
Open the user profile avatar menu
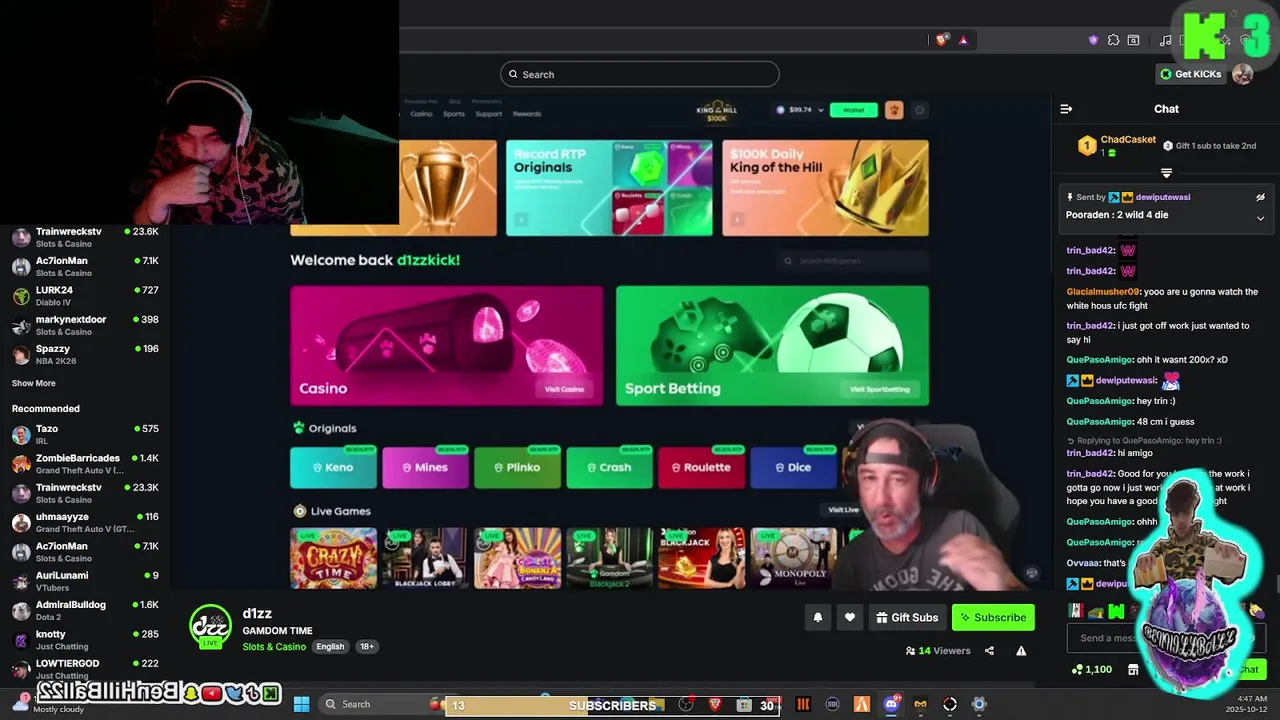tap(1242, 74)
